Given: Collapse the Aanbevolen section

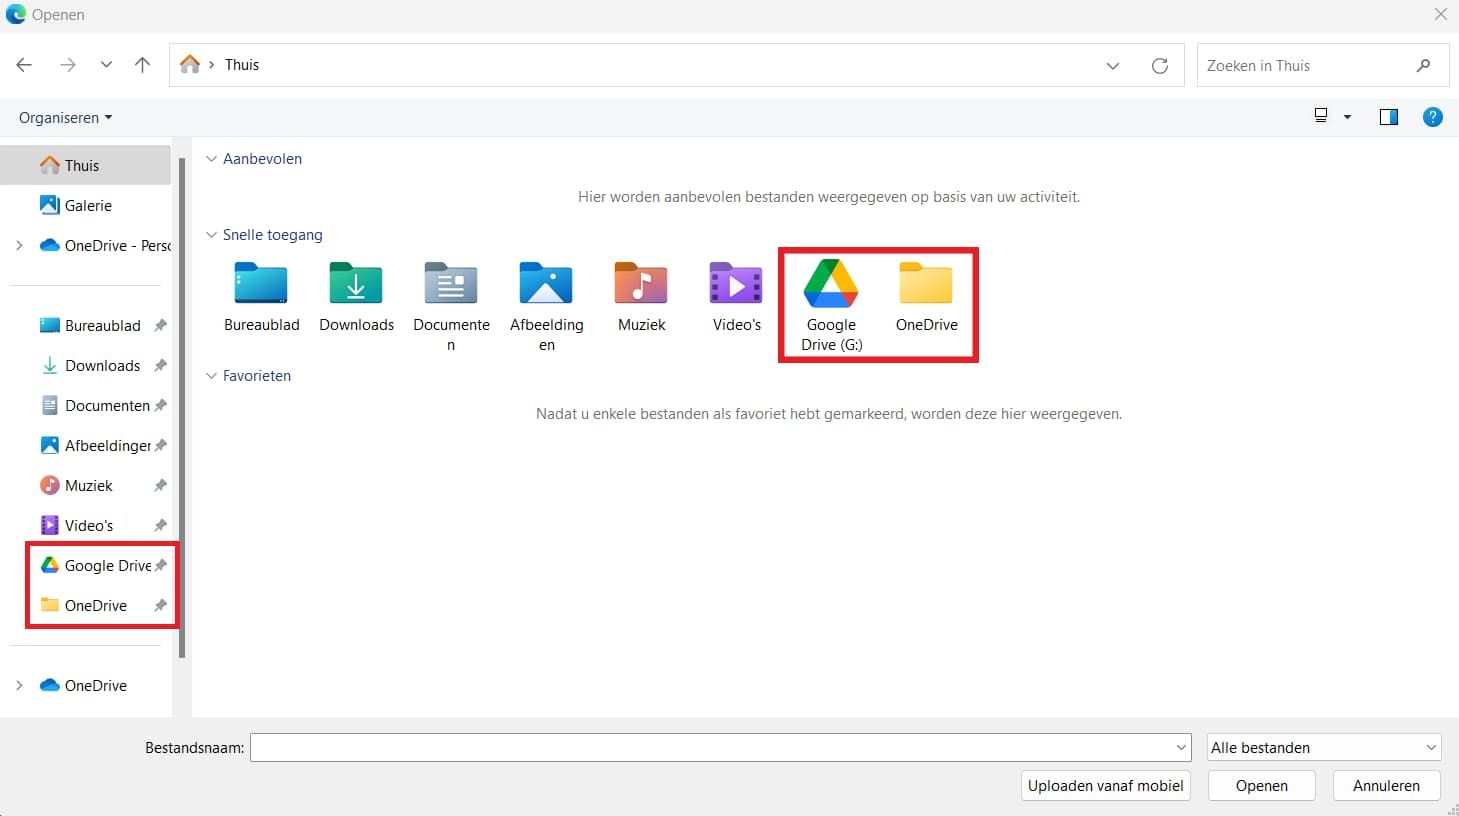Looking at the screenshot, I should [x=211, y=159].
